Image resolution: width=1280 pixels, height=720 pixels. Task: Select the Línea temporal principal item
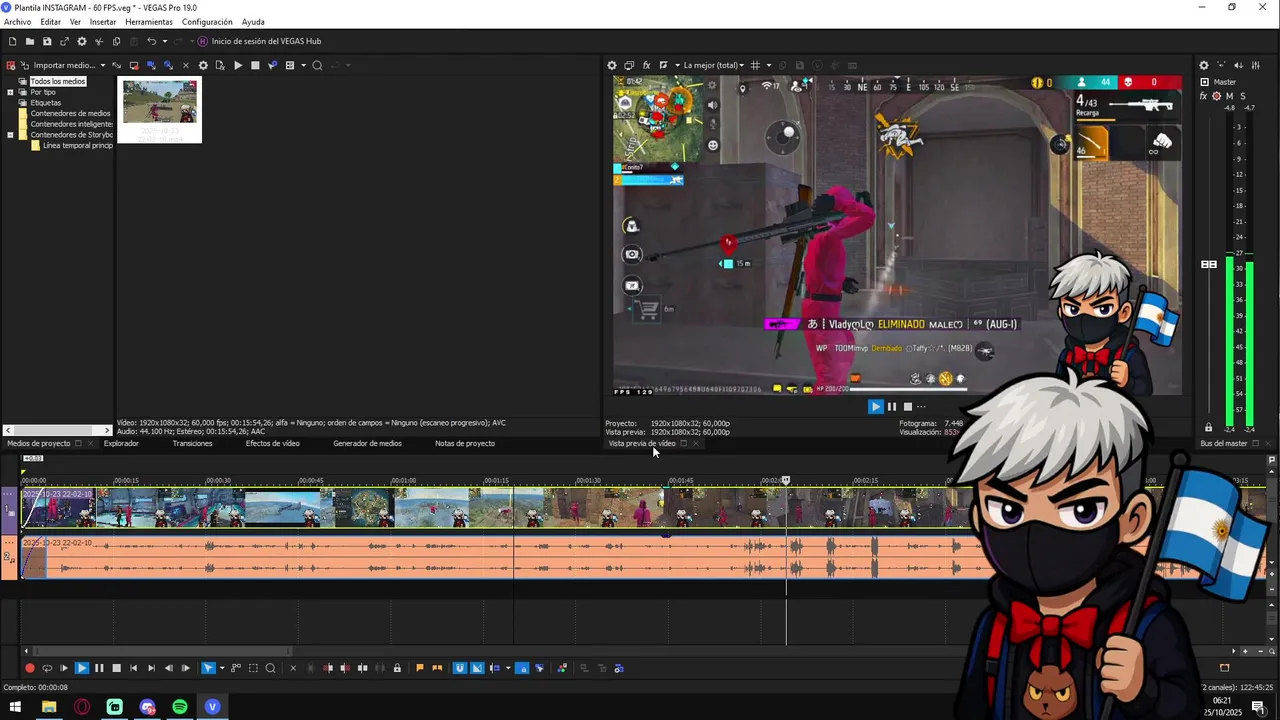[77, 146]
